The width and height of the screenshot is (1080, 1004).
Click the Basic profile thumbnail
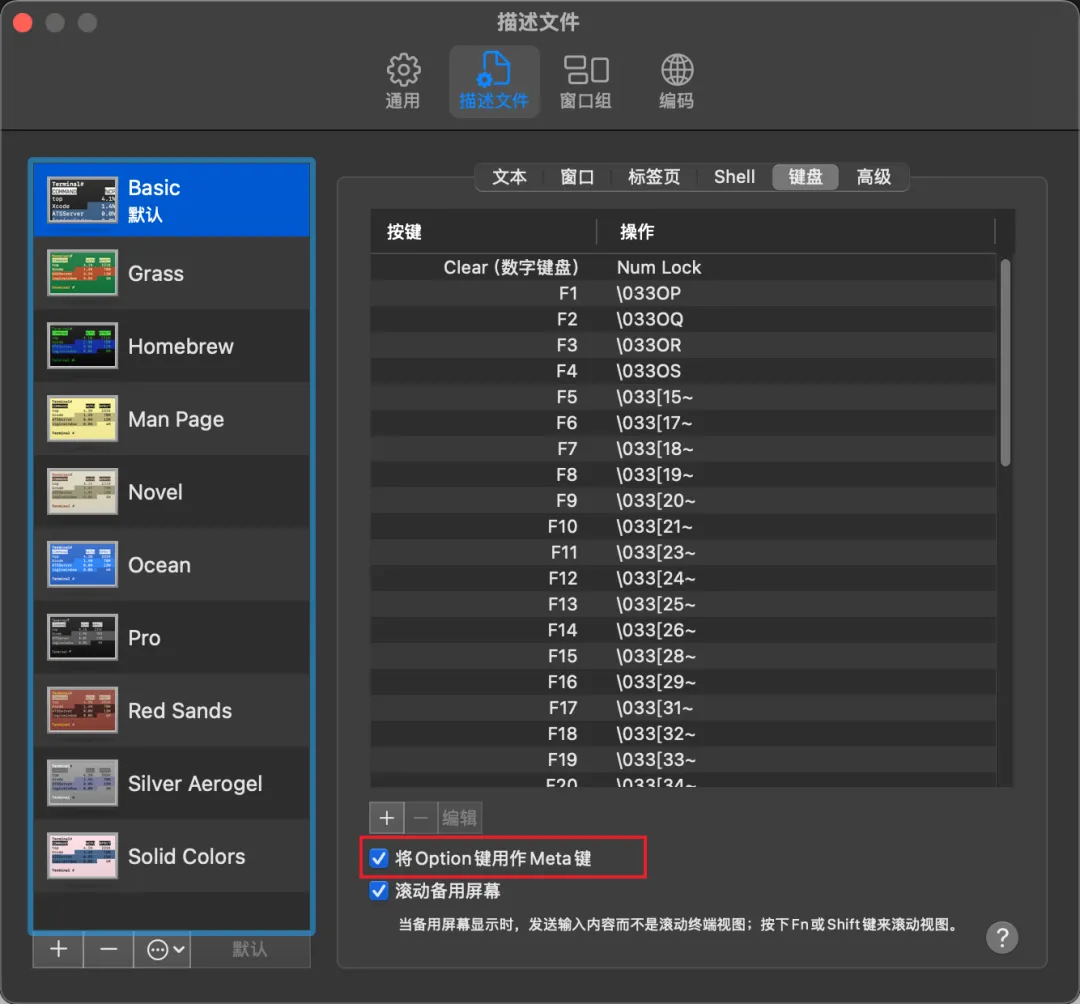tap(82, 200)
